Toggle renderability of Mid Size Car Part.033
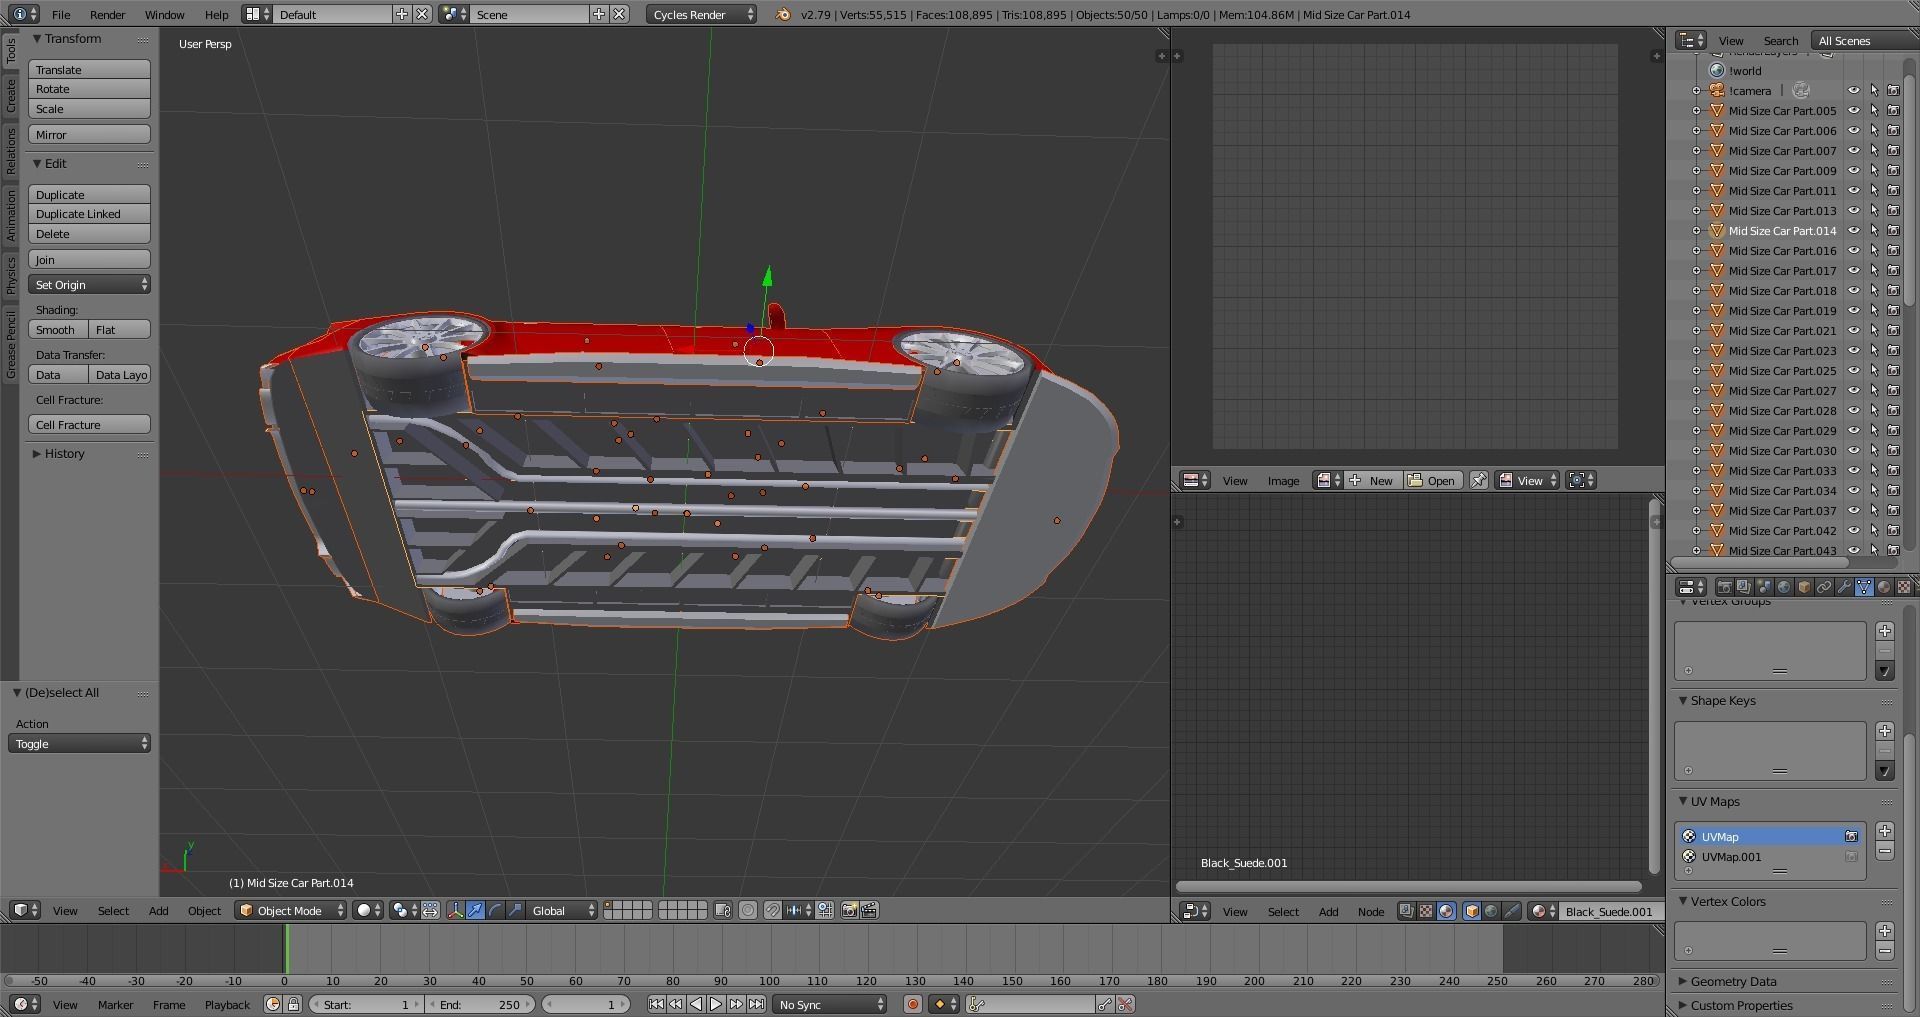1920x1017 pixels. pyautogui.click(x=1893, y=471)
